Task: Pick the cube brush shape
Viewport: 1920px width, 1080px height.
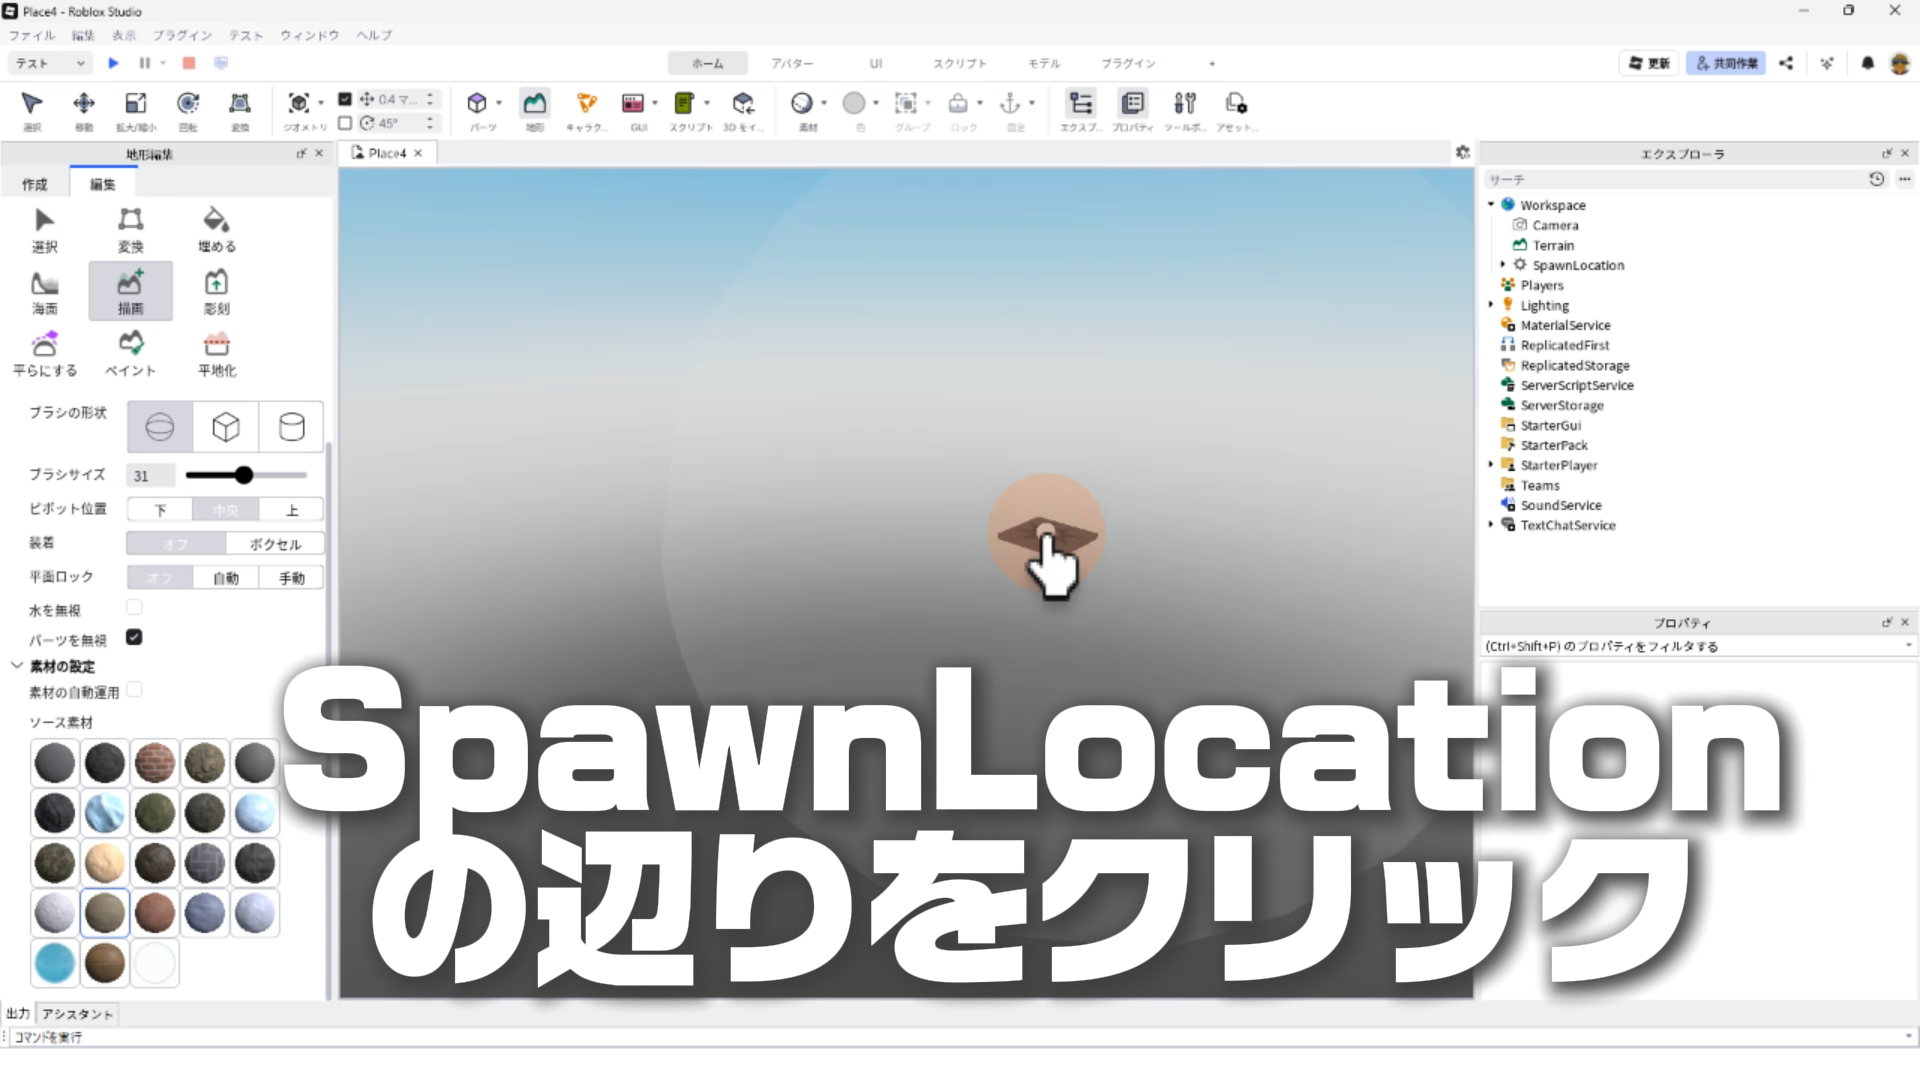Action: (x=226, y=427)
